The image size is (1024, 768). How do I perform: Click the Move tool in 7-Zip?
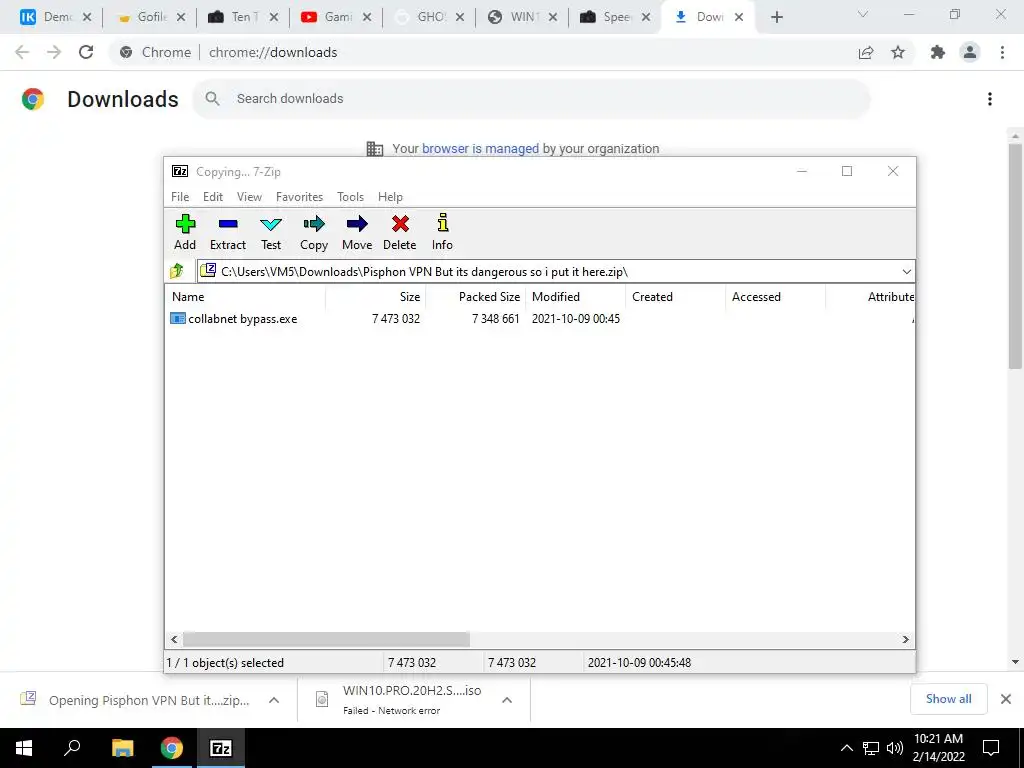point(357,232)
